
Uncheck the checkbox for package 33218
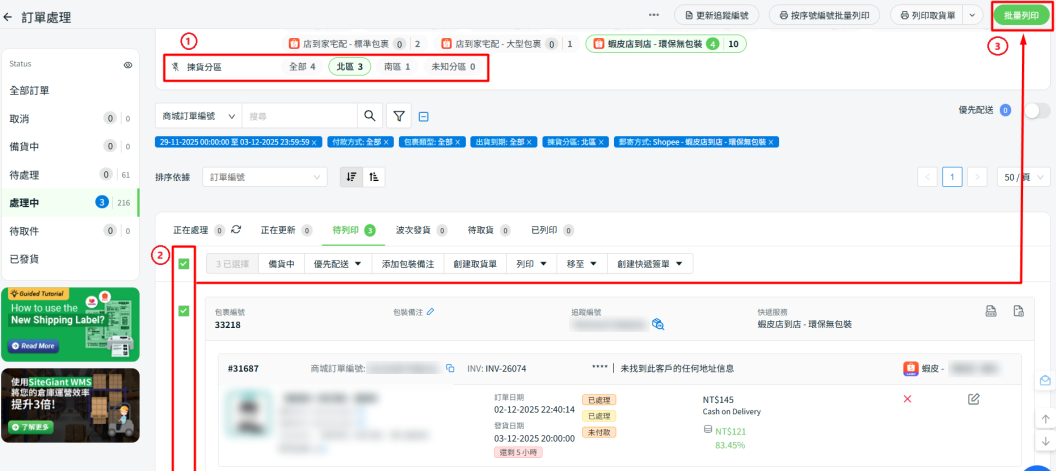[184, 311]
